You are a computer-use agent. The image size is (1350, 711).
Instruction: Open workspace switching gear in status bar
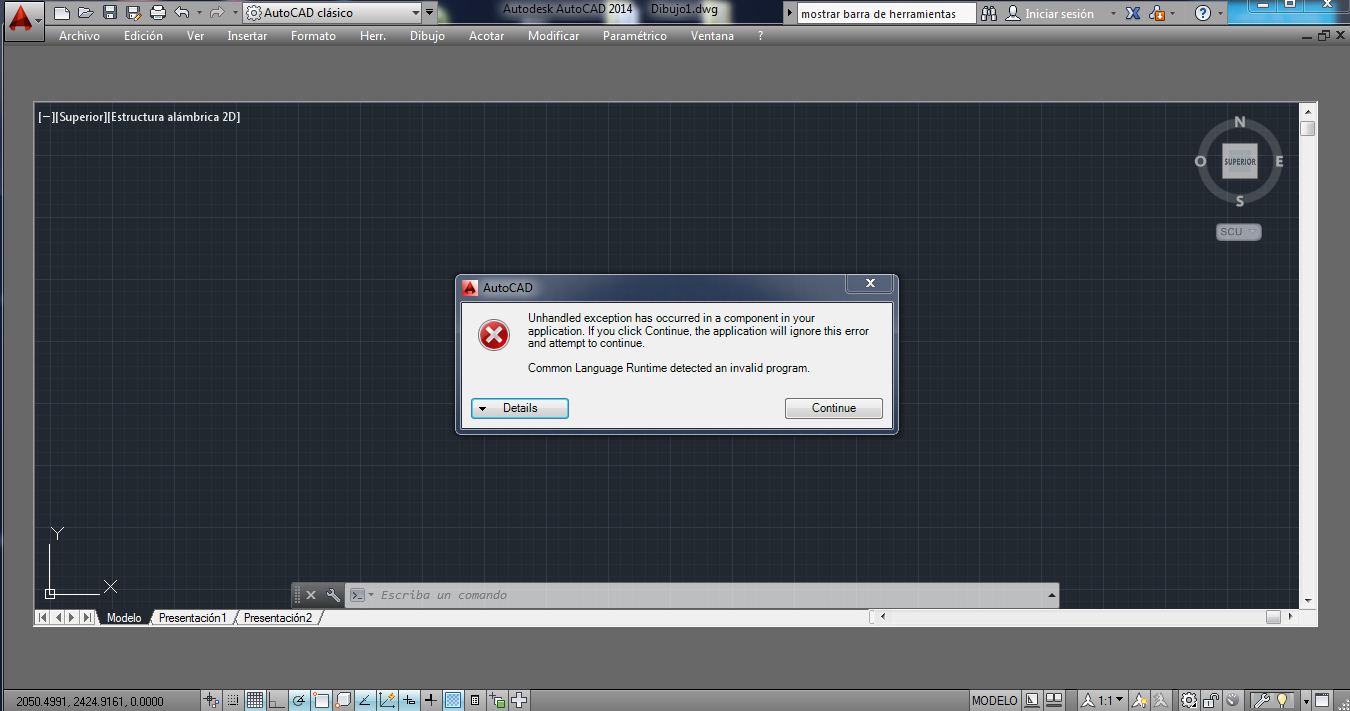pyautogui.click(x=1189, y=700)
